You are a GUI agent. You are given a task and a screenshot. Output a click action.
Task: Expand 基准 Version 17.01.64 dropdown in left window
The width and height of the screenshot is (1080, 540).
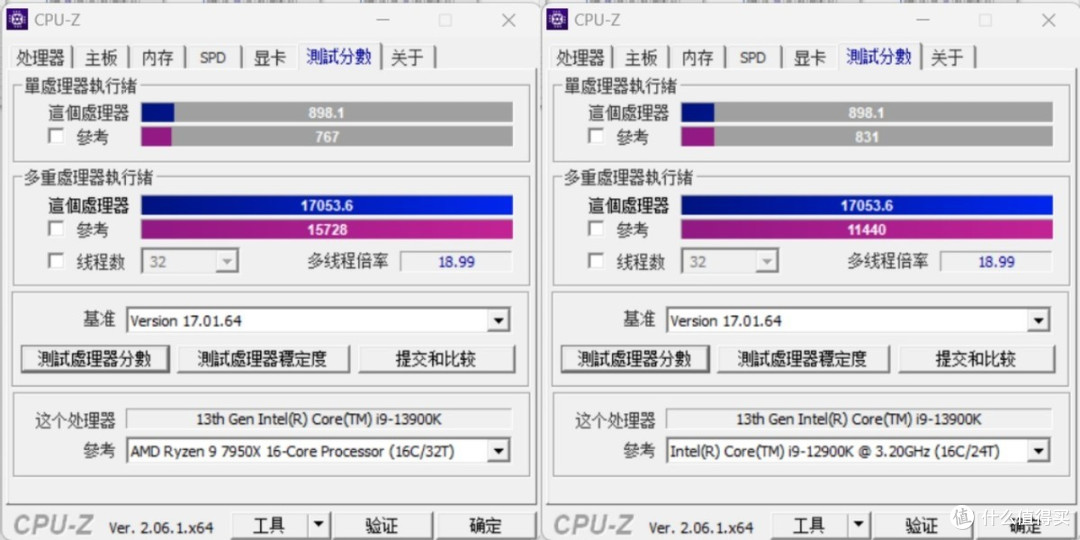318,320
